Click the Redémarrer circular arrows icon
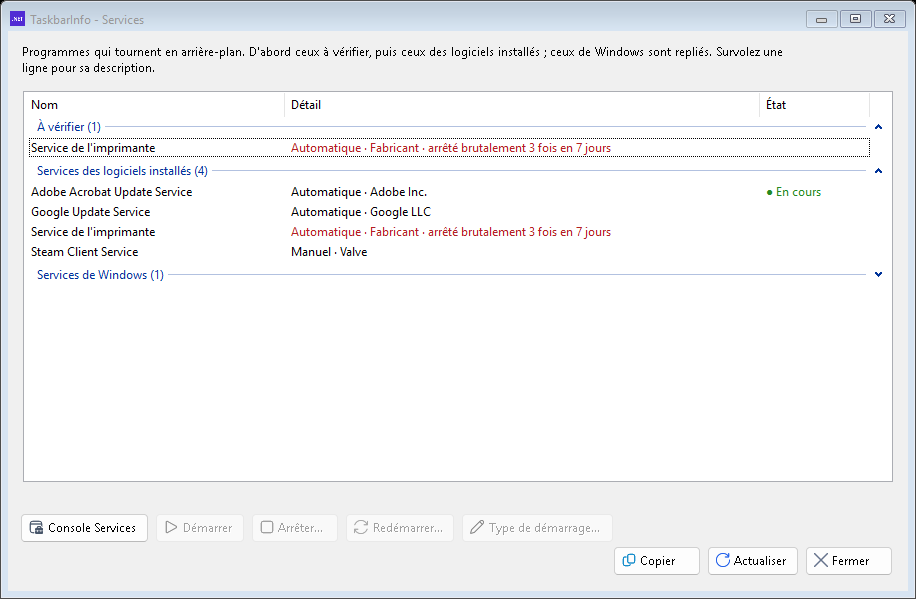 (361, 528)
